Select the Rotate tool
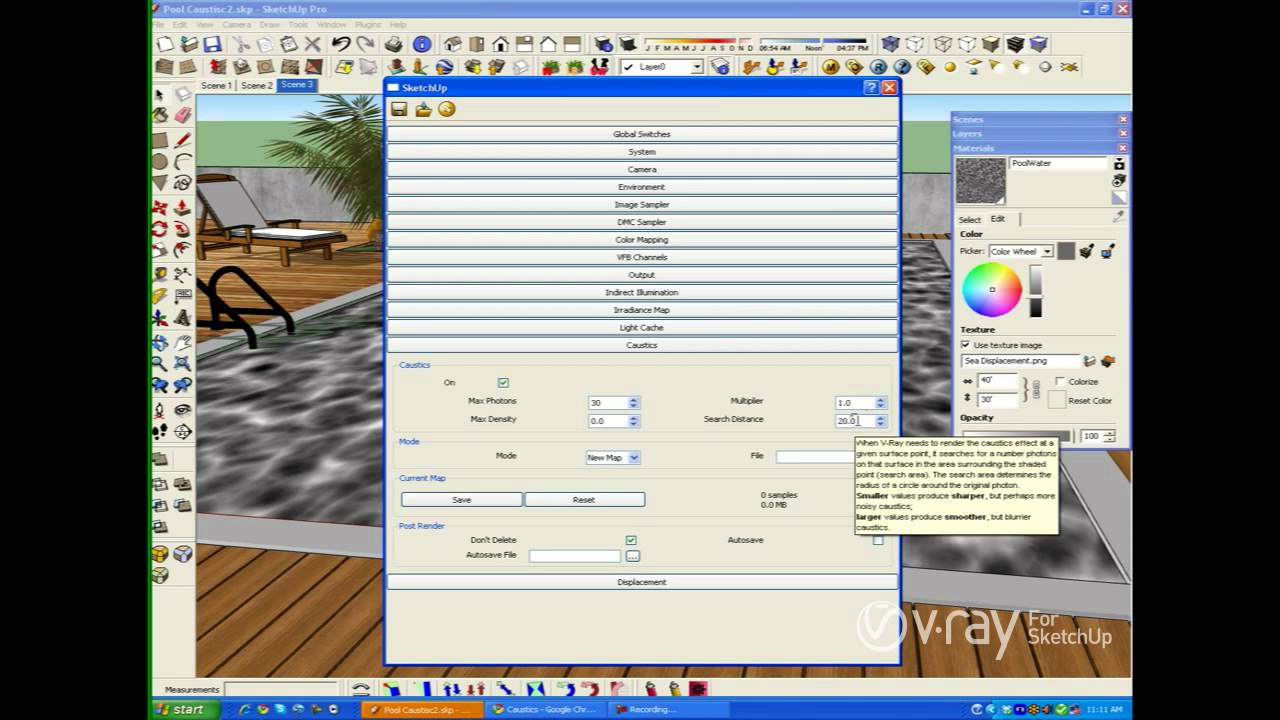Image resolution: width=1280 pixels, height=720 pixels. tap(160, 229)
